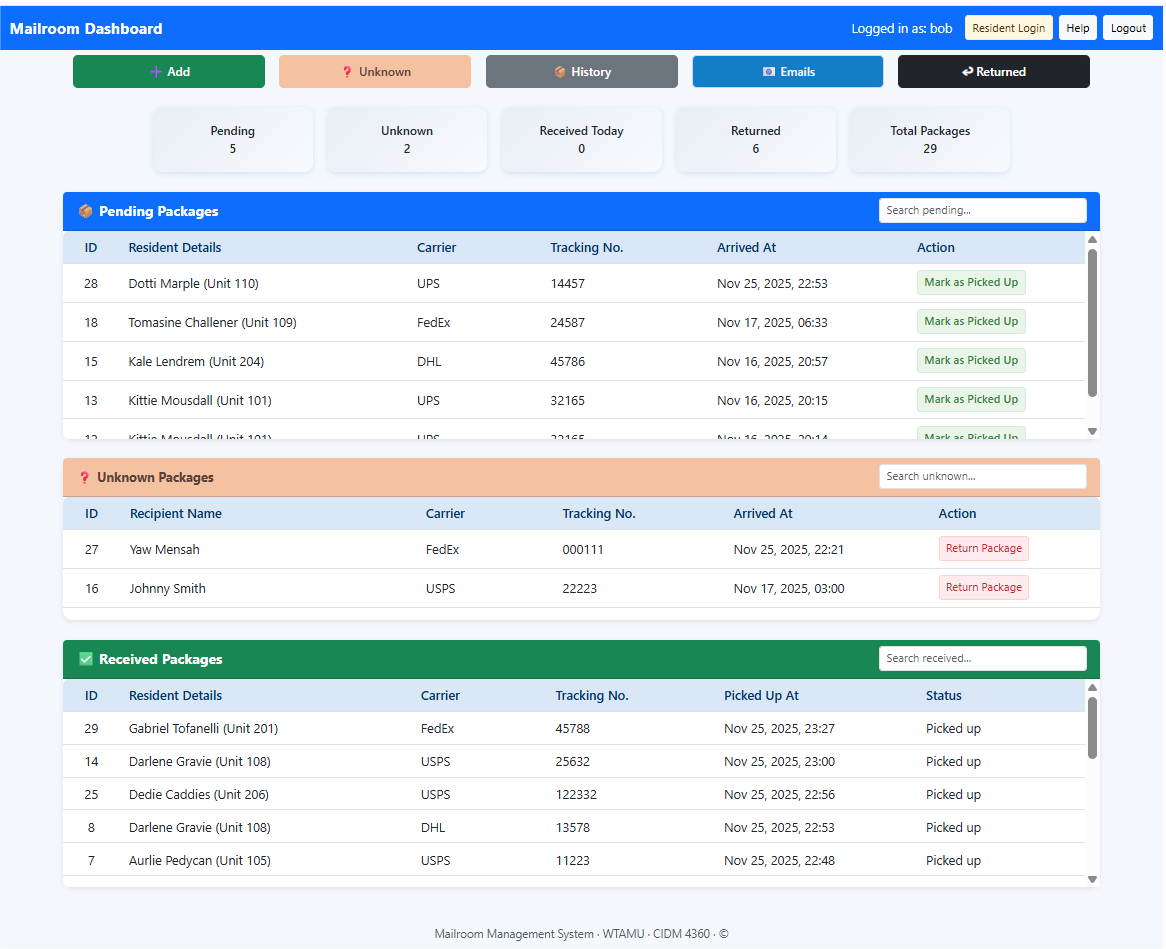This screenshot has height=949, width=1166.
Task: Open the Resident Login page
Action: (x=1008, y=27)
